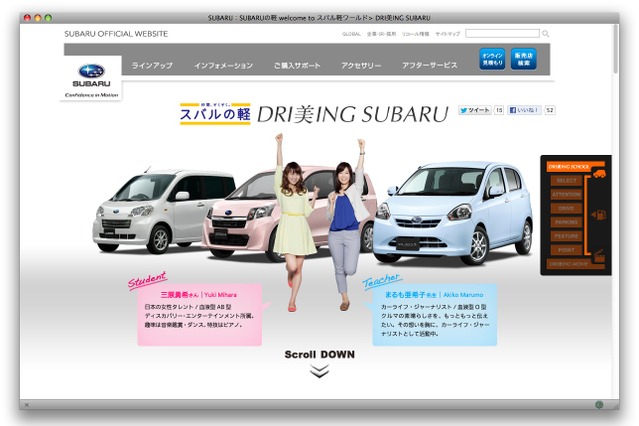Click the green status icon in bottom bar
Screen dimensions: 639x426
pos(599,405)
